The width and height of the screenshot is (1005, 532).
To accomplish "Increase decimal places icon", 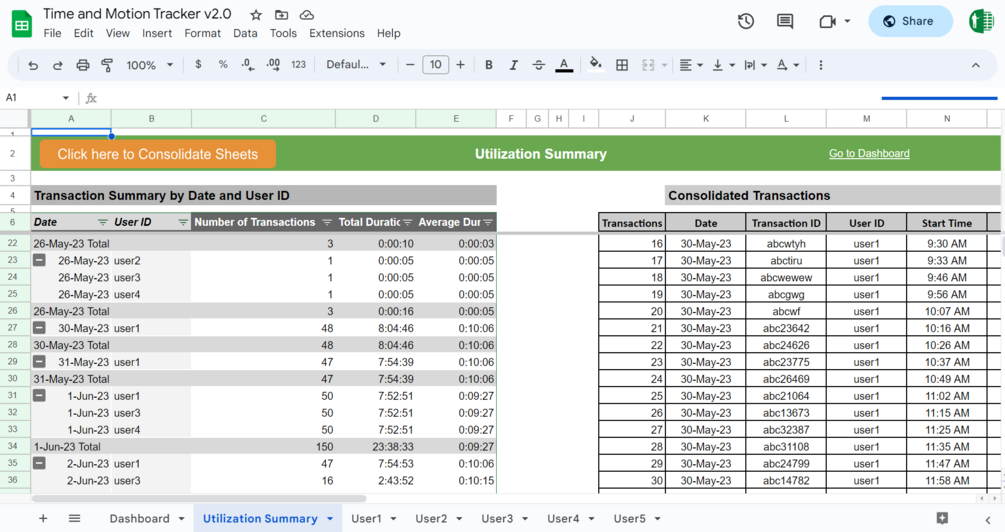I will 273,64.
